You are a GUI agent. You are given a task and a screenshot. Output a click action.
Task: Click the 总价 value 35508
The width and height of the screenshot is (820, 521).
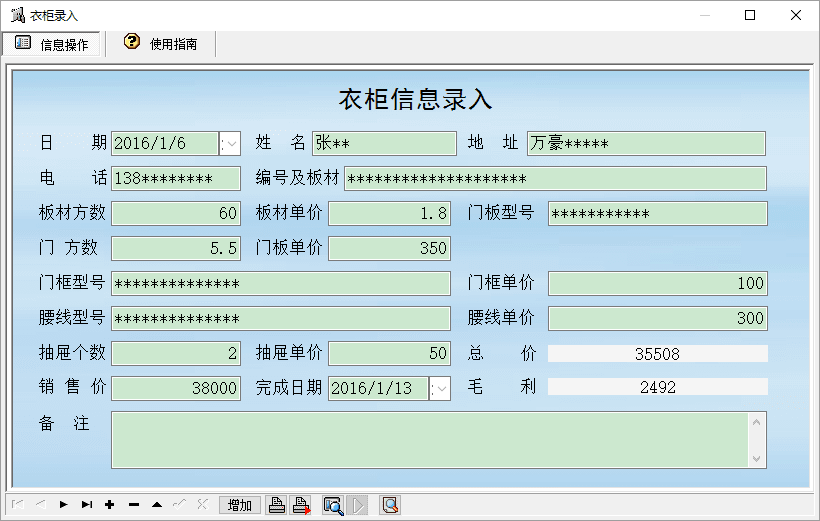point(657,354)
